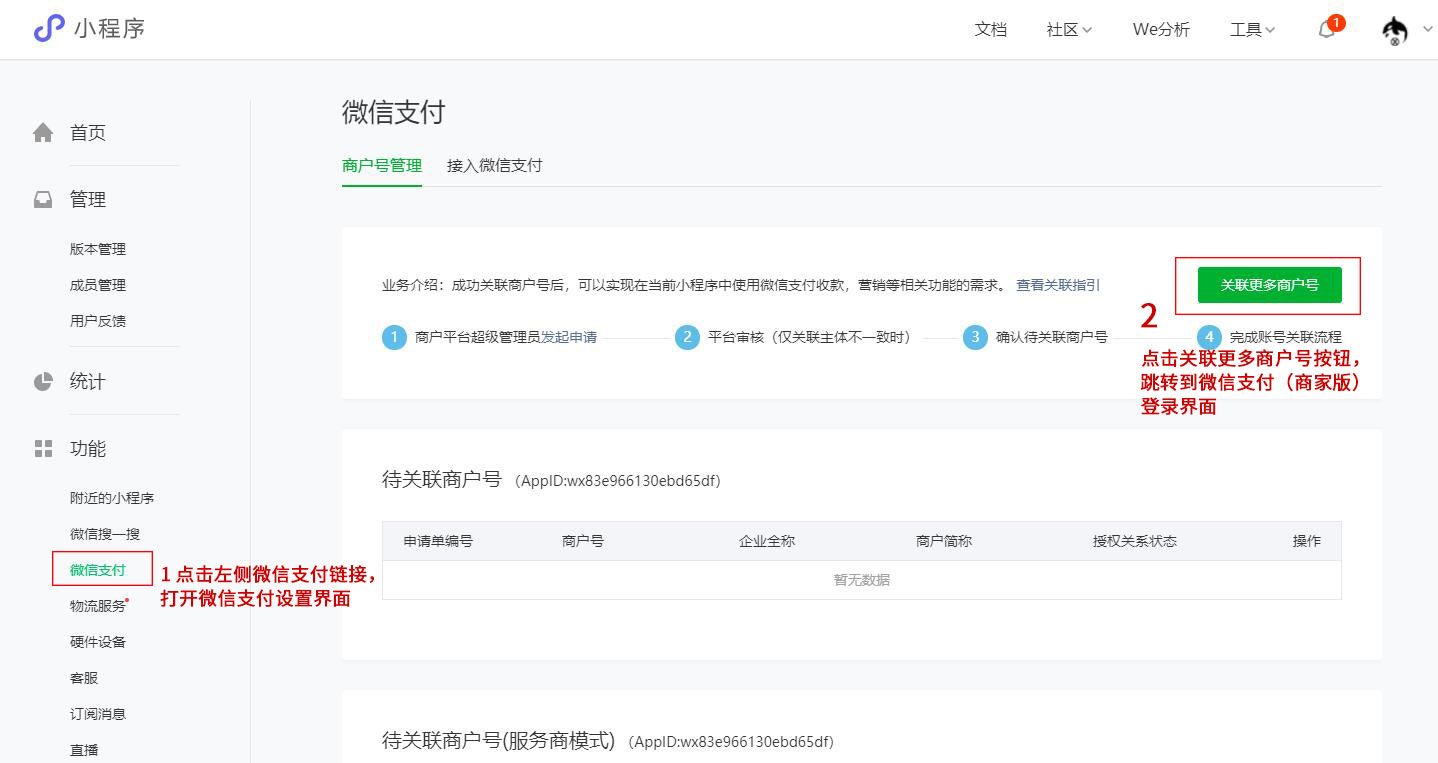
Task: Click the user avatar icon
Action: 1395,31
